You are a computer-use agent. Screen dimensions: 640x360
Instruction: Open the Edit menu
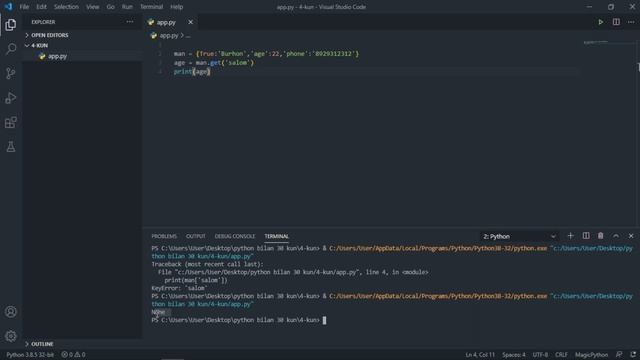pyautogui.click(x=41, y=7)
